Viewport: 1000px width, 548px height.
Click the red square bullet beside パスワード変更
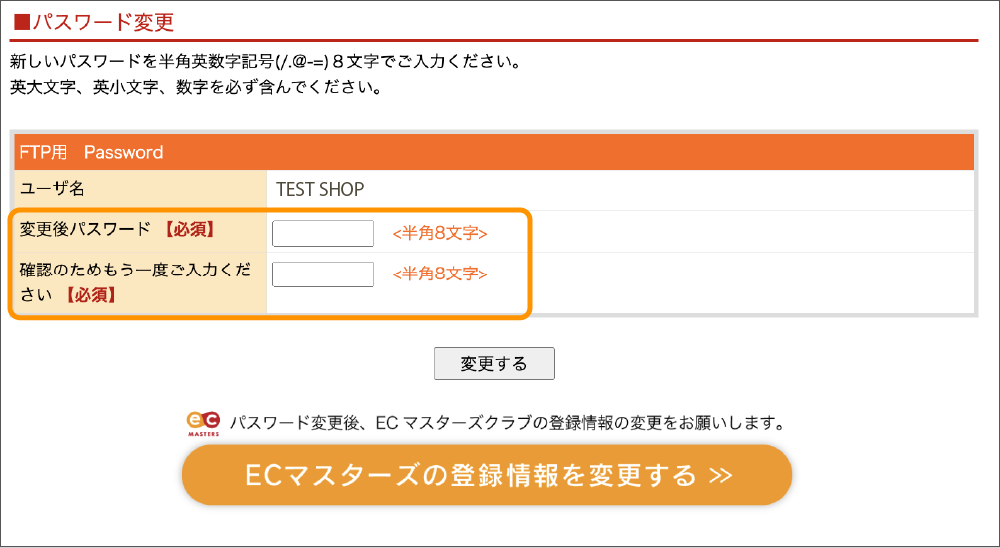pyautogui.click(x=22, y=19)
